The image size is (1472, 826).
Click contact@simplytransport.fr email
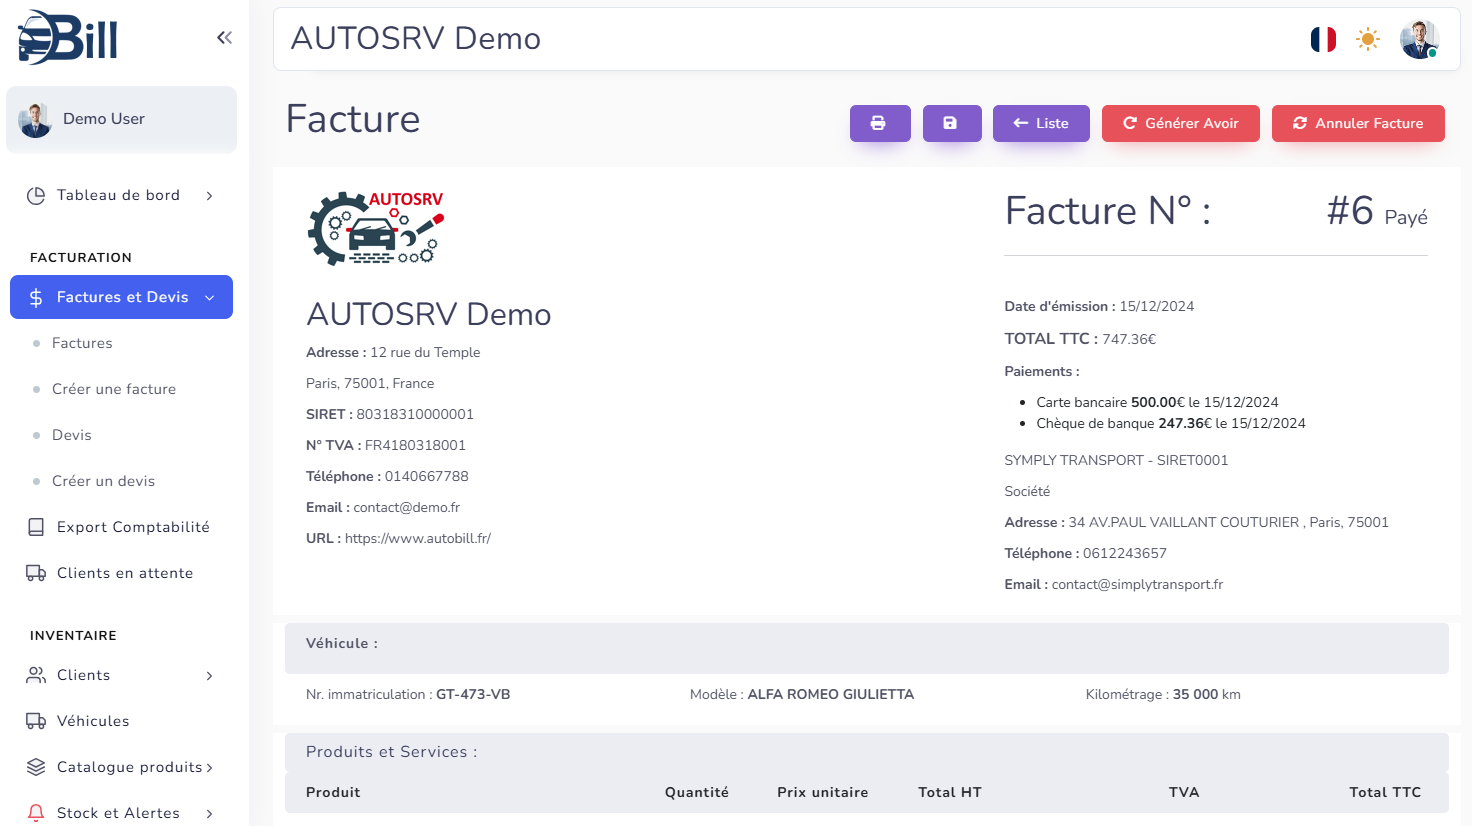(x=1137, y=584)
